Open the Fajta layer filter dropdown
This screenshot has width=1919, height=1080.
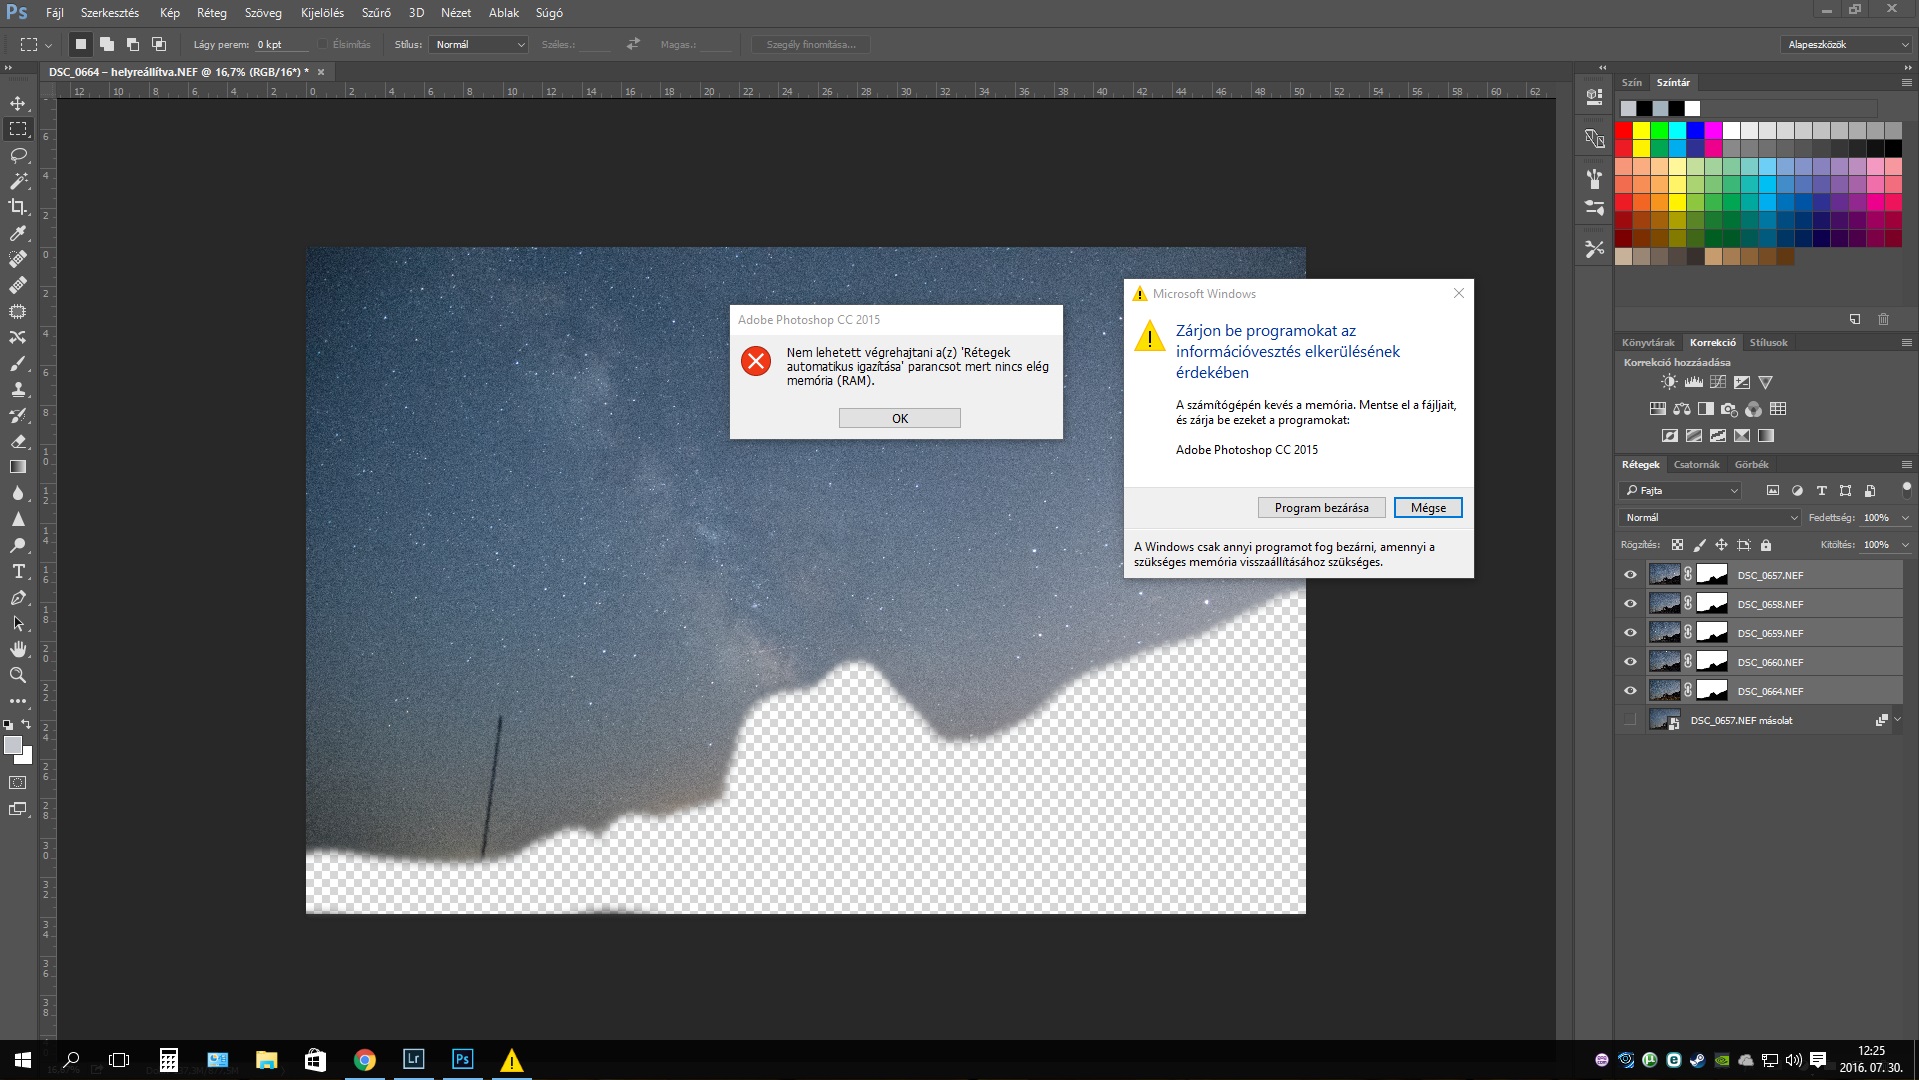1681,491
